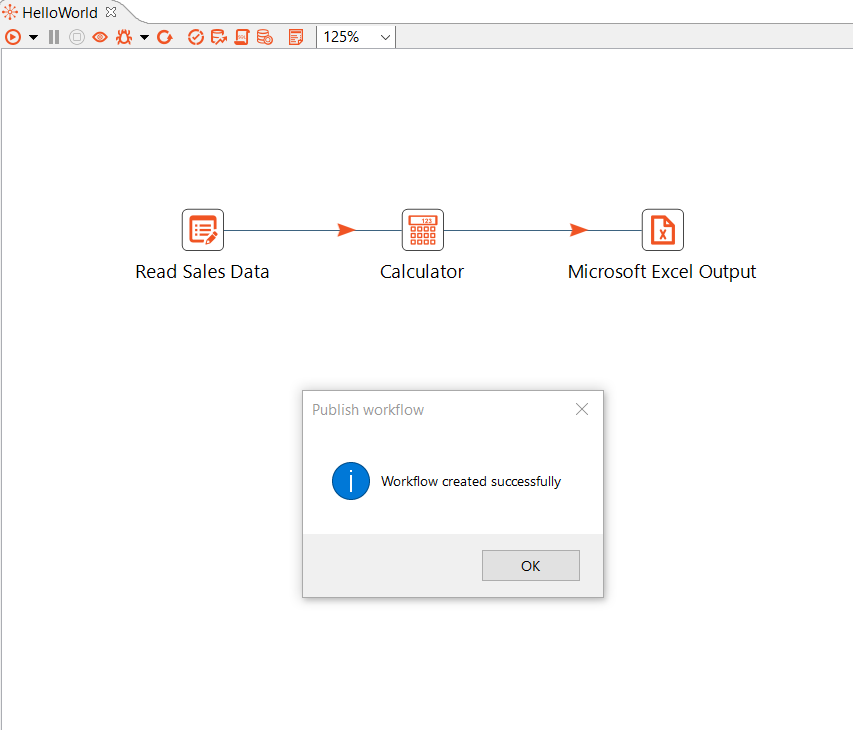Generate SQL for the transformation
Screen dimensions: 853x730
pos(242,37)
